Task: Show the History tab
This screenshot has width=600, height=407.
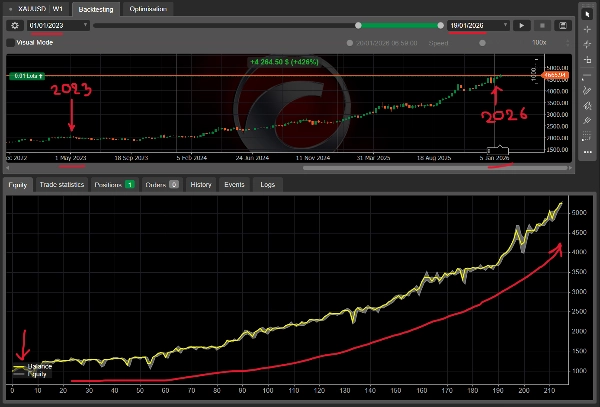Action: point(201,185)
